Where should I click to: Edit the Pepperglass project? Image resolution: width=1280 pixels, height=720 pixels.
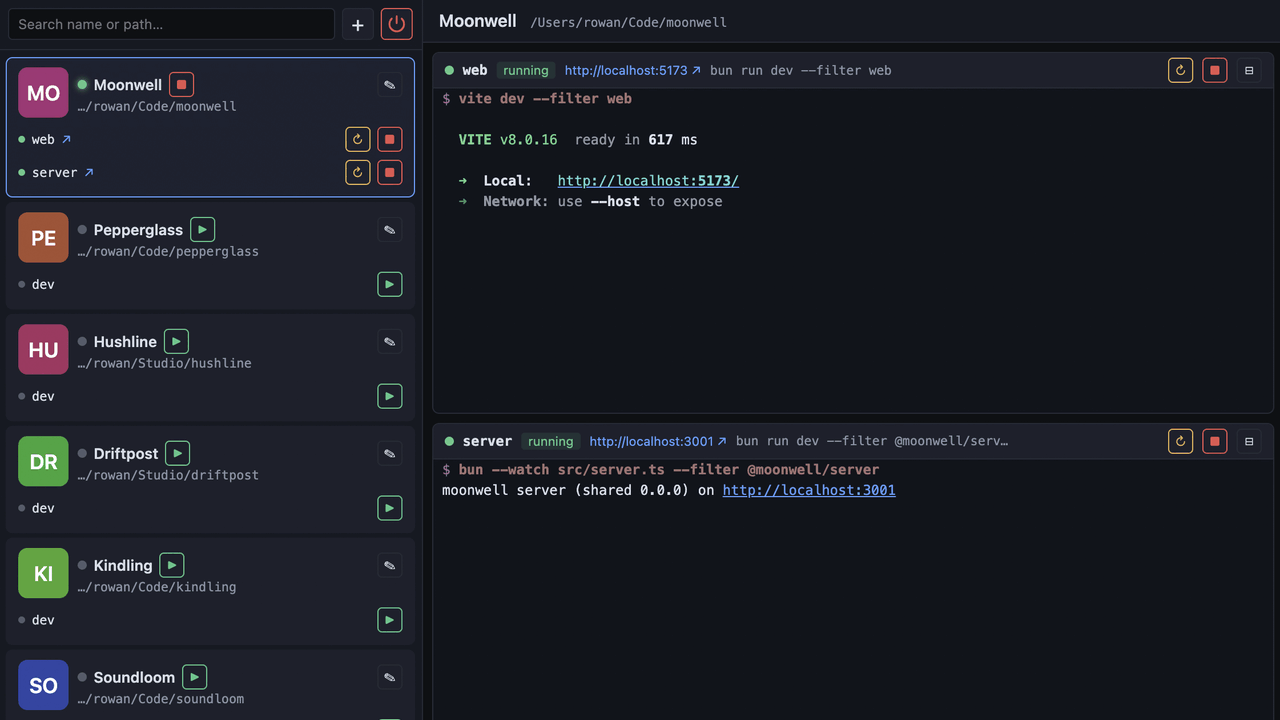coord(390,230)
